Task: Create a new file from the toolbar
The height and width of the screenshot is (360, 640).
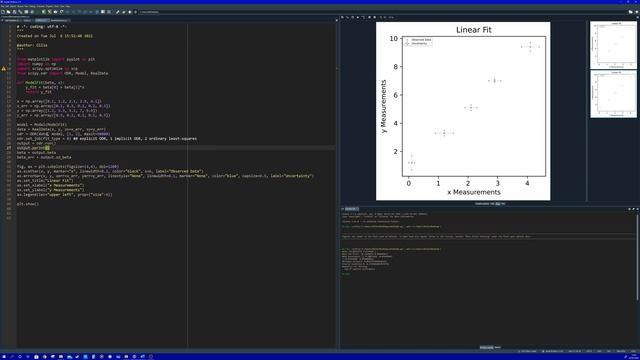Action: pyautogui.click(x=3, y=12)
